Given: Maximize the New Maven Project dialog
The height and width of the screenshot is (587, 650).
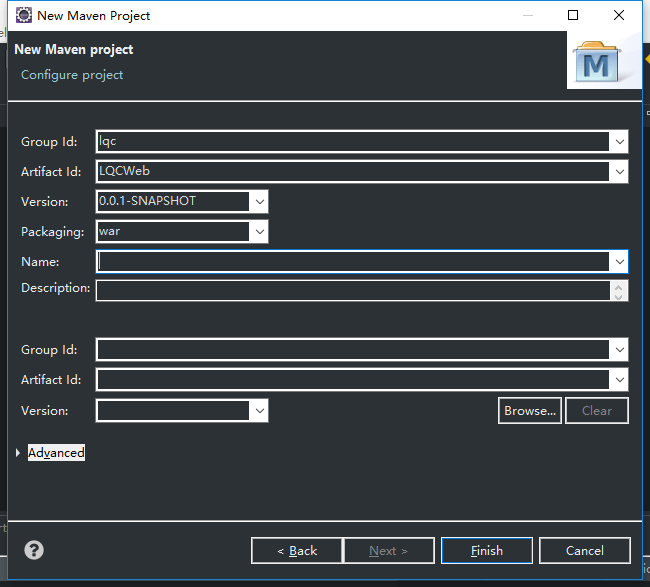Looking at the screenshot, I should pos(573,15).
